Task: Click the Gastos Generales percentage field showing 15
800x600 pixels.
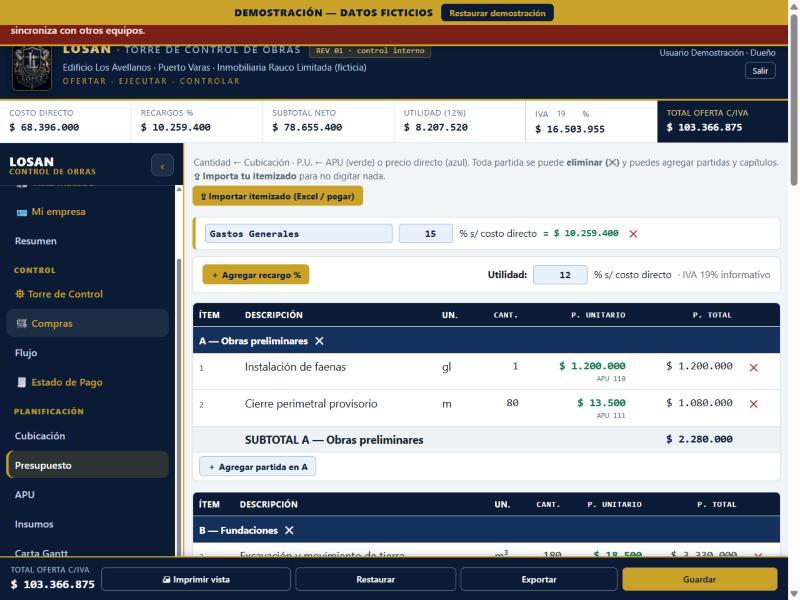Action: pyautogui.click(x=426, y=234)
